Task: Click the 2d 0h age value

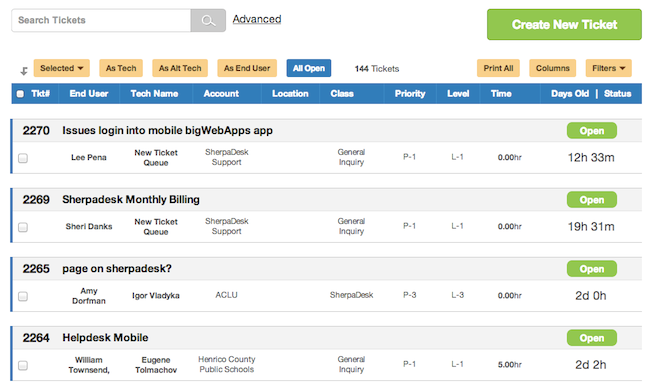Action: coord(590,296)
